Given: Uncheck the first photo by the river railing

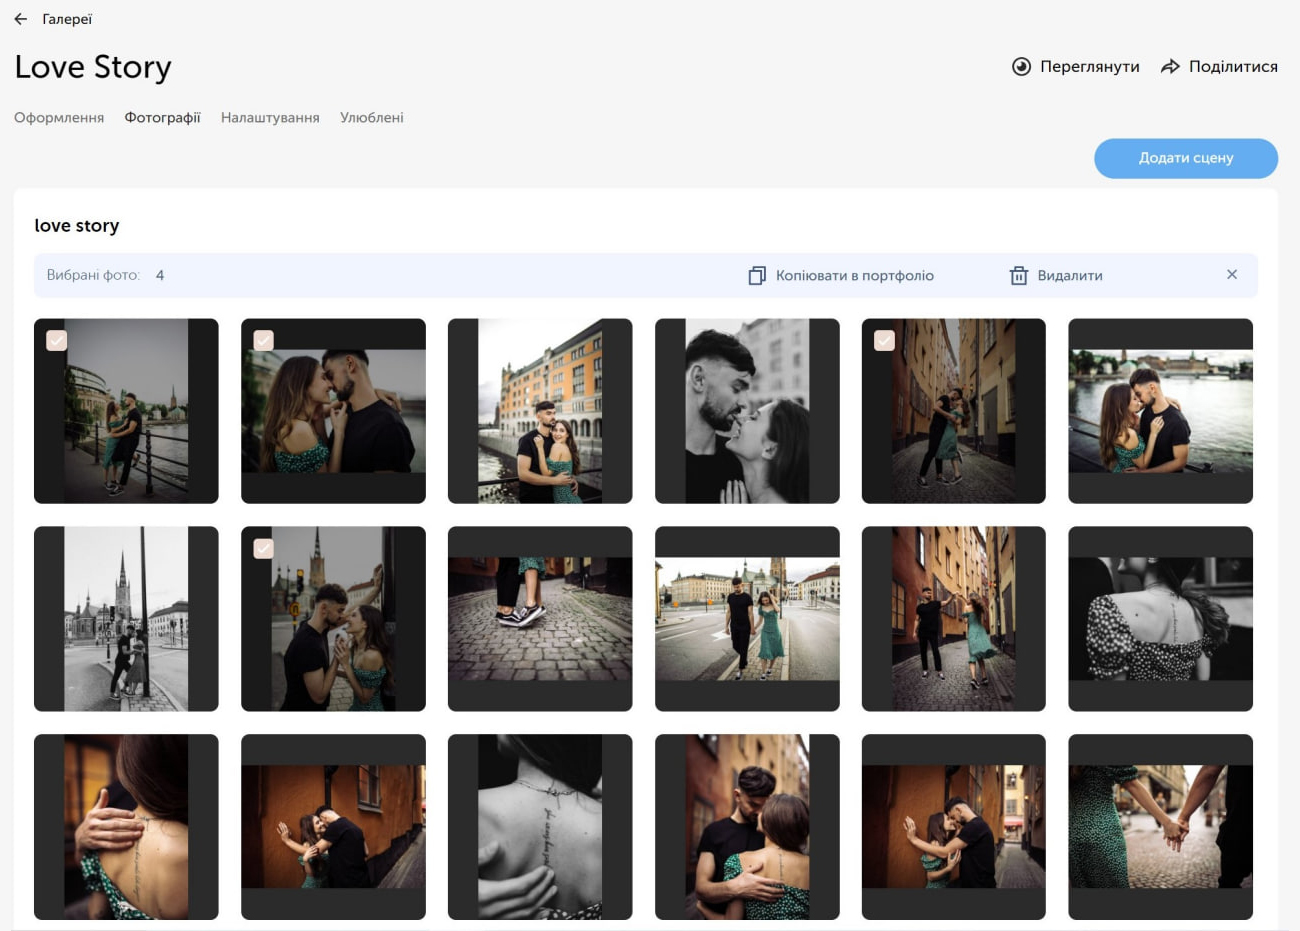Looking at the screenshot, I should click(57, 341).
